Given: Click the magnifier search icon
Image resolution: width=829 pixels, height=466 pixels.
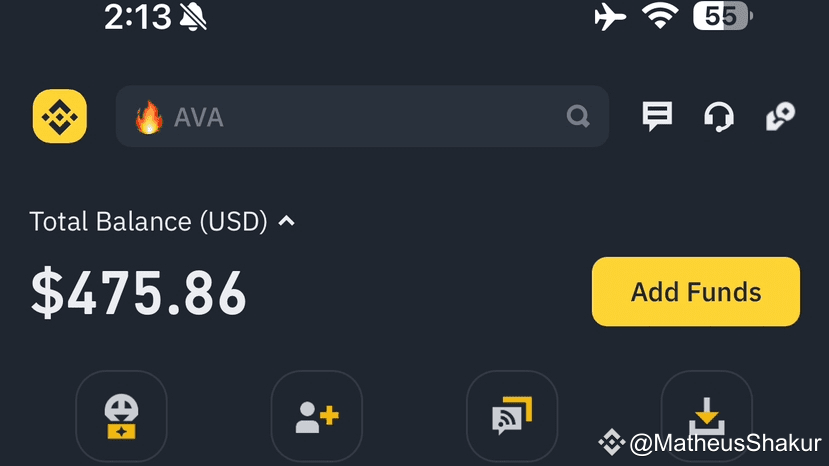Looking at the screenshot, I should coord(578,116).
